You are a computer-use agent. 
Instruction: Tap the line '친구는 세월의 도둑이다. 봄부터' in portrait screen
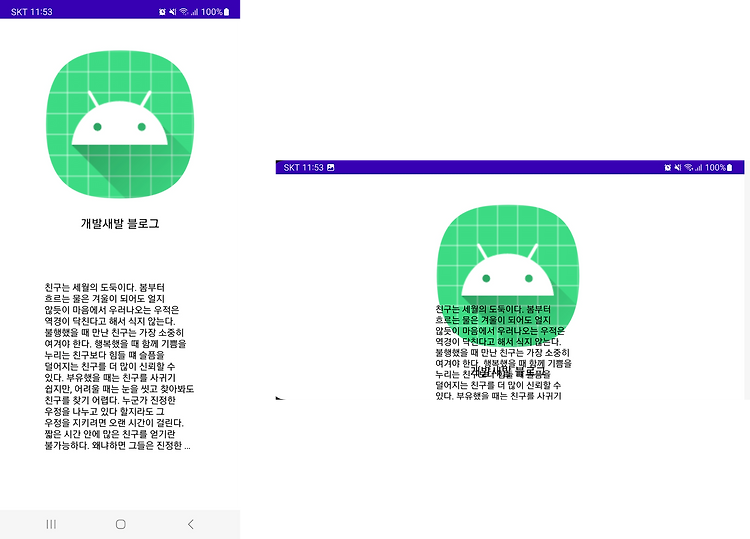[105, 287]
